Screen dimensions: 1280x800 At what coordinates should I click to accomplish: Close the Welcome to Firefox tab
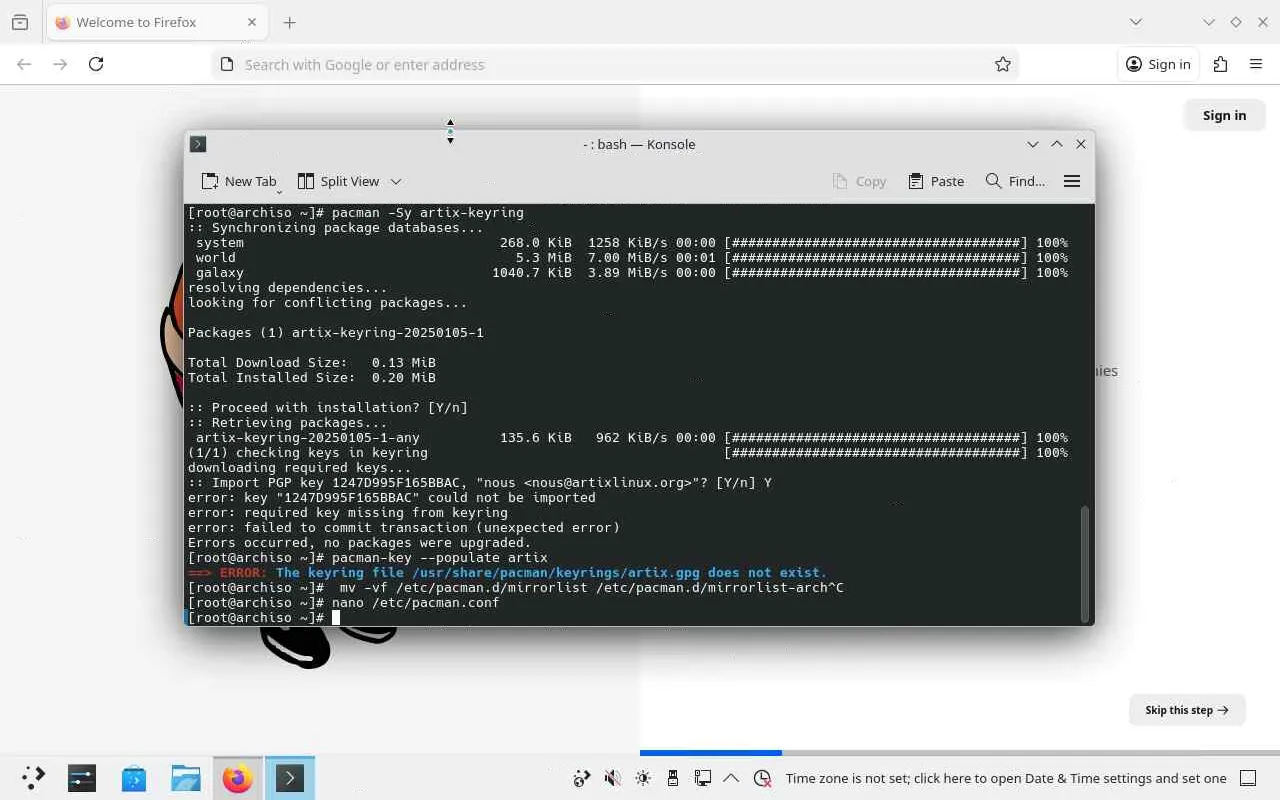coord(252,22)
